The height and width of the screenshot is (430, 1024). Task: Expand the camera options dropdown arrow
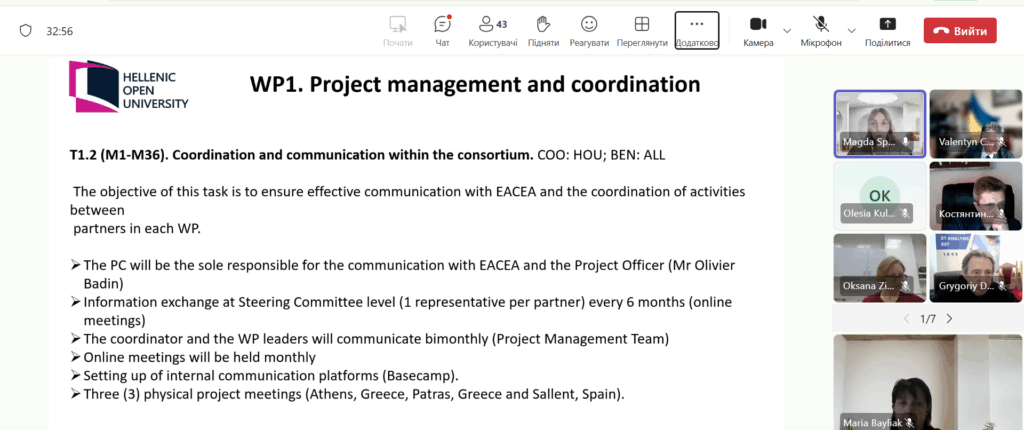[x=787, y=30]
